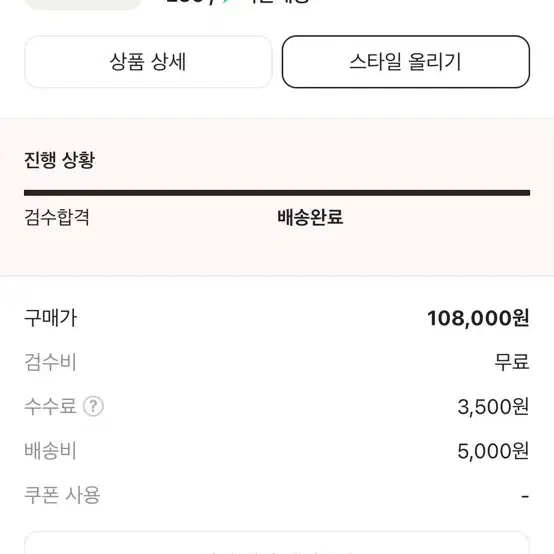Select the 배송완료 progress step
This screenshot has width=554, height=554.
pyautogui.click(x=310, y=217)
